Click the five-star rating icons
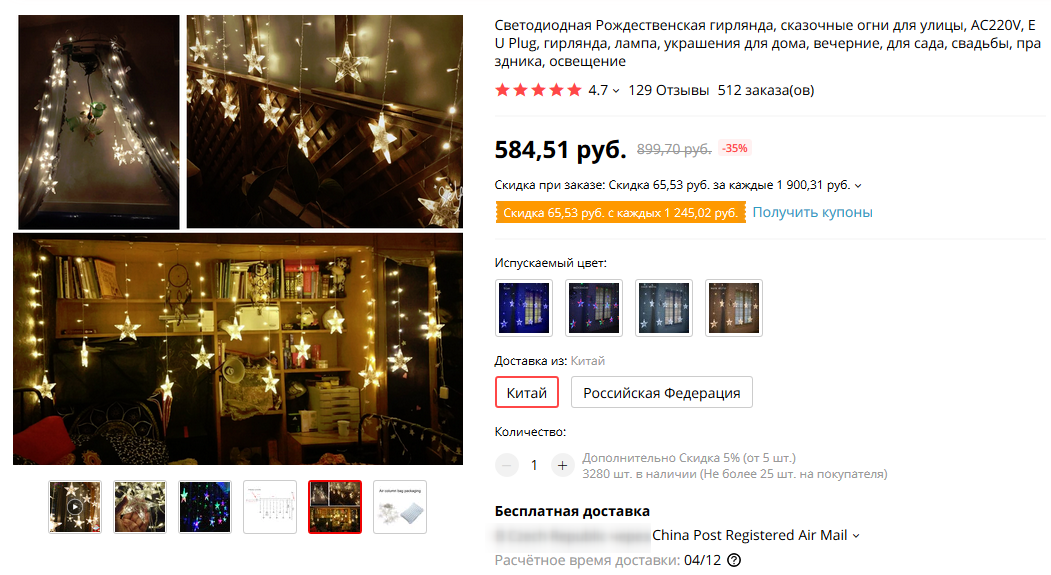The width and height of the screenshot is (1051, 575). [x=538, y=90]
